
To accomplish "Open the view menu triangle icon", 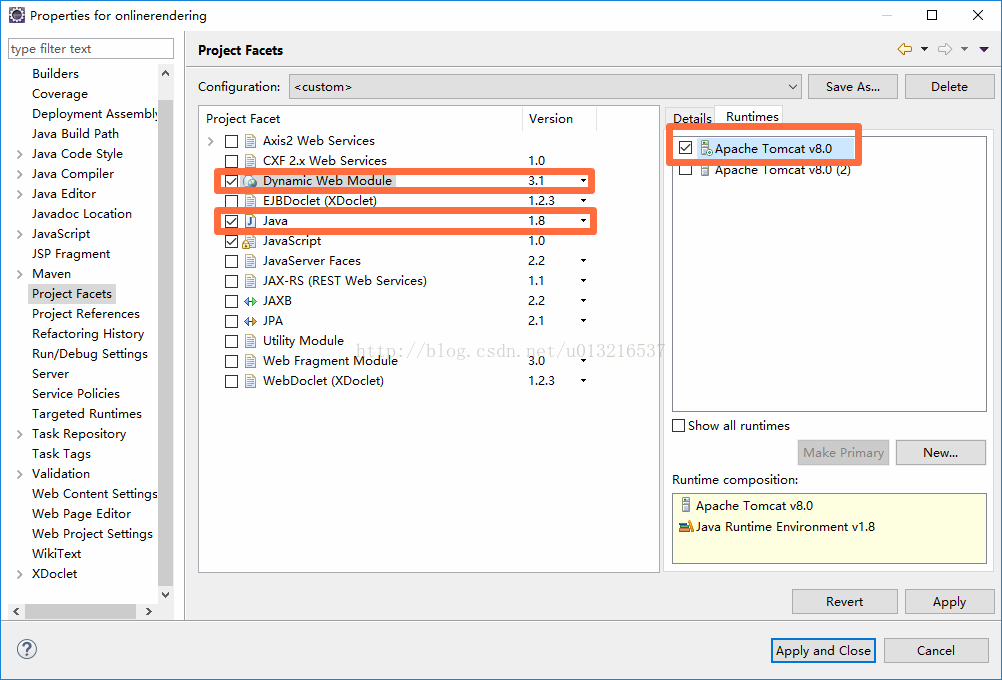I will tap(984, 49).
